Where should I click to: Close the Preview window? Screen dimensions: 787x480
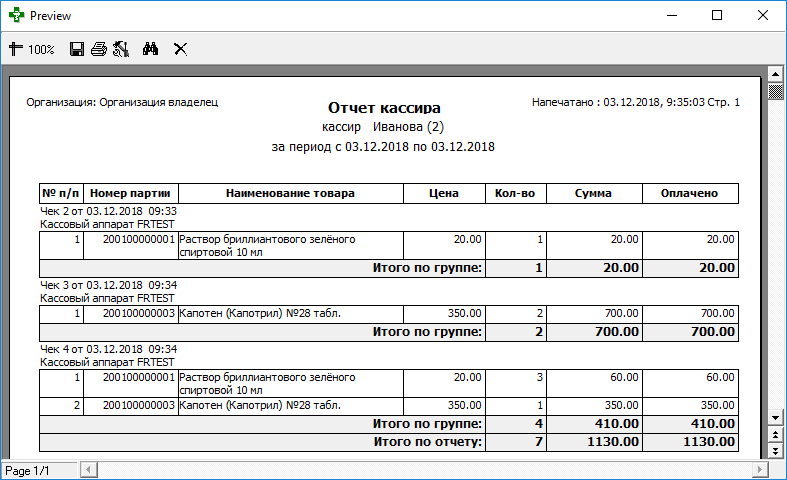click(763, 16)
